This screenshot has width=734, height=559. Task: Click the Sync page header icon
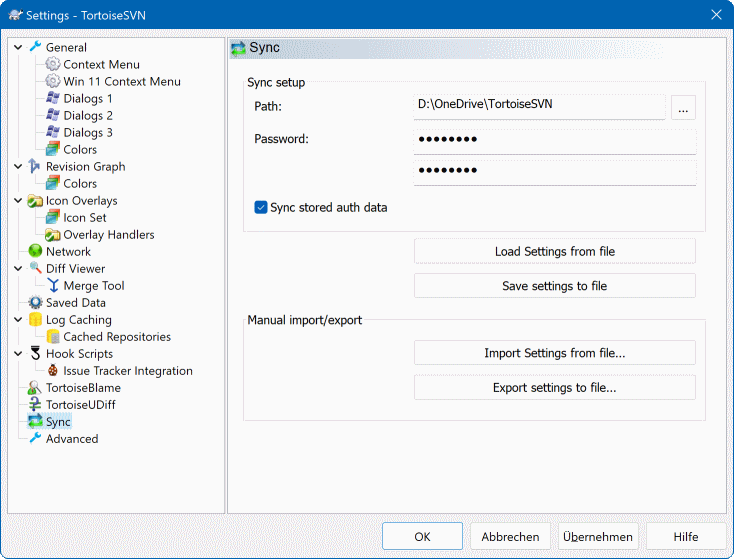tap(238, 48)
